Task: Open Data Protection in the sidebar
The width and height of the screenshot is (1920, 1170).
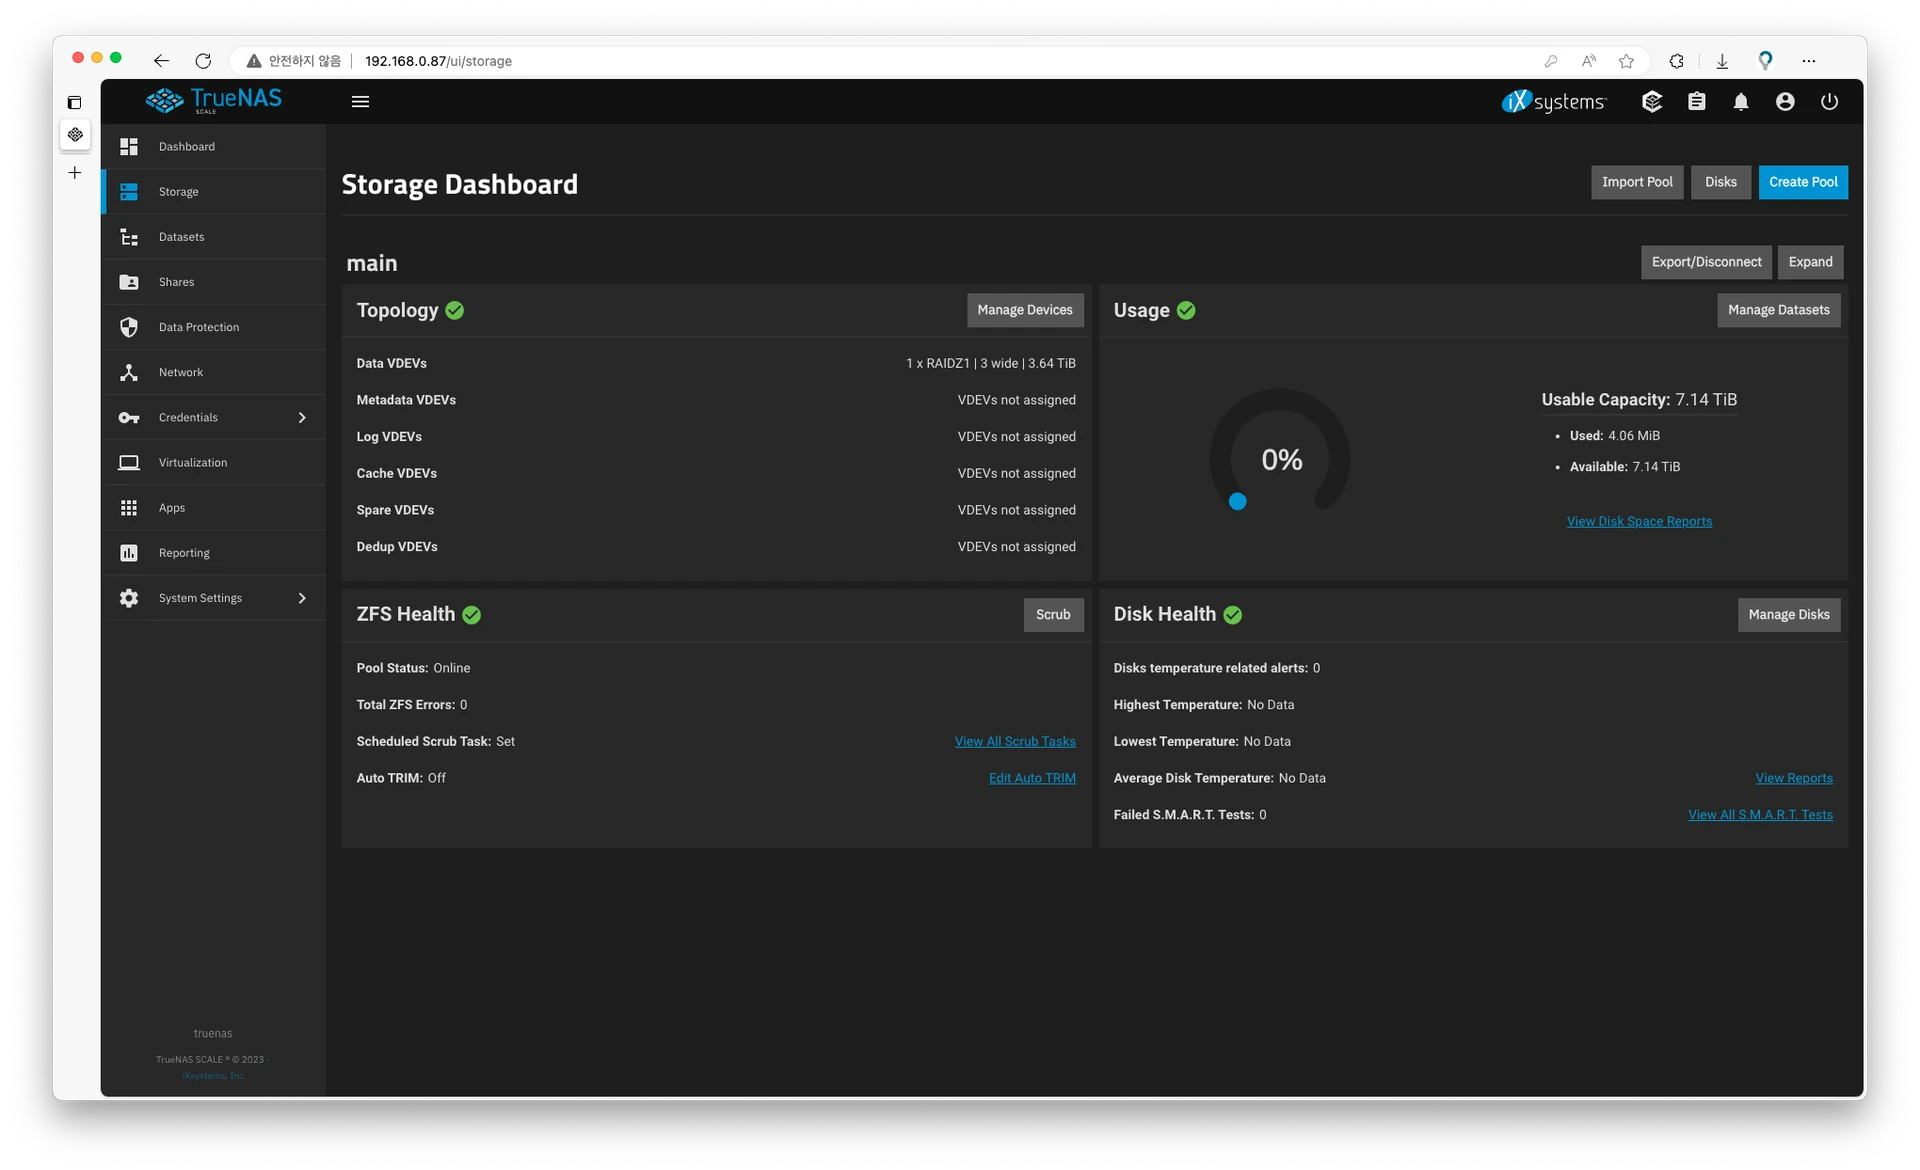Action: (198, 327)
